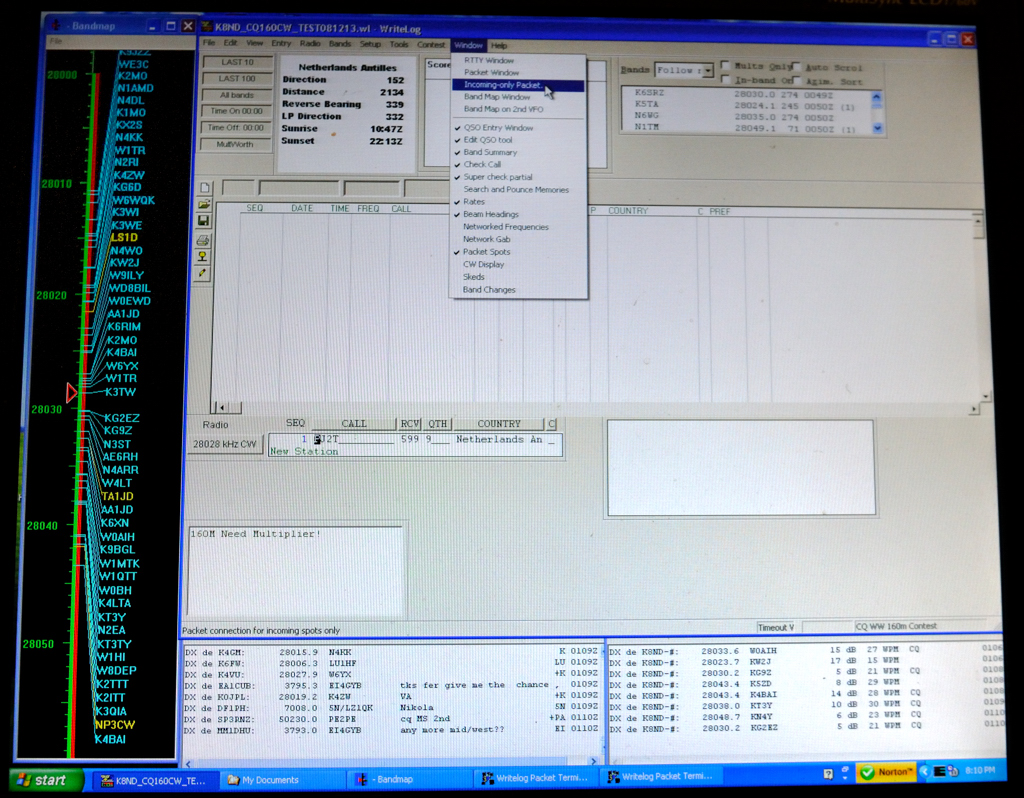
Task: Click the WriteLog title bar app icon
Action: [207, 27]
